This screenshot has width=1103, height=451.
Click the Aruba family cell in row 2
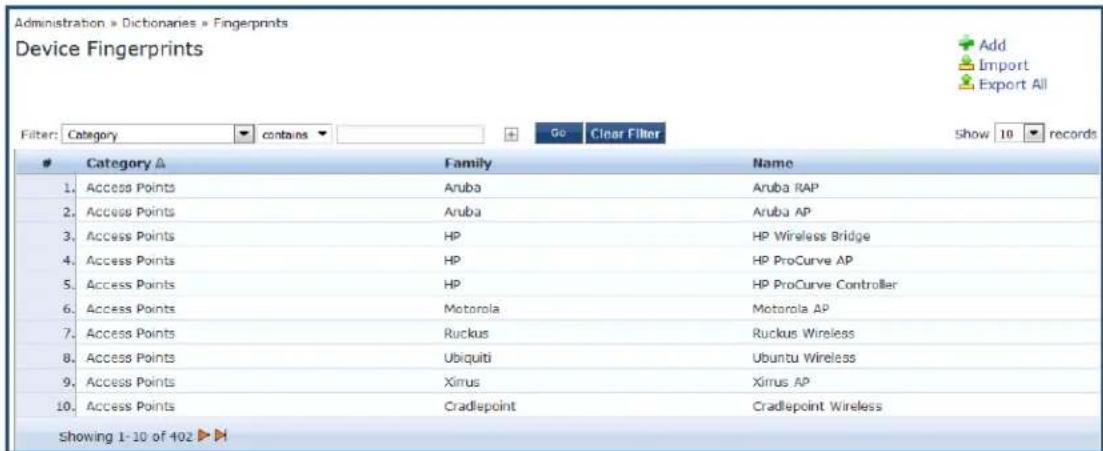(x=463, y=212)
